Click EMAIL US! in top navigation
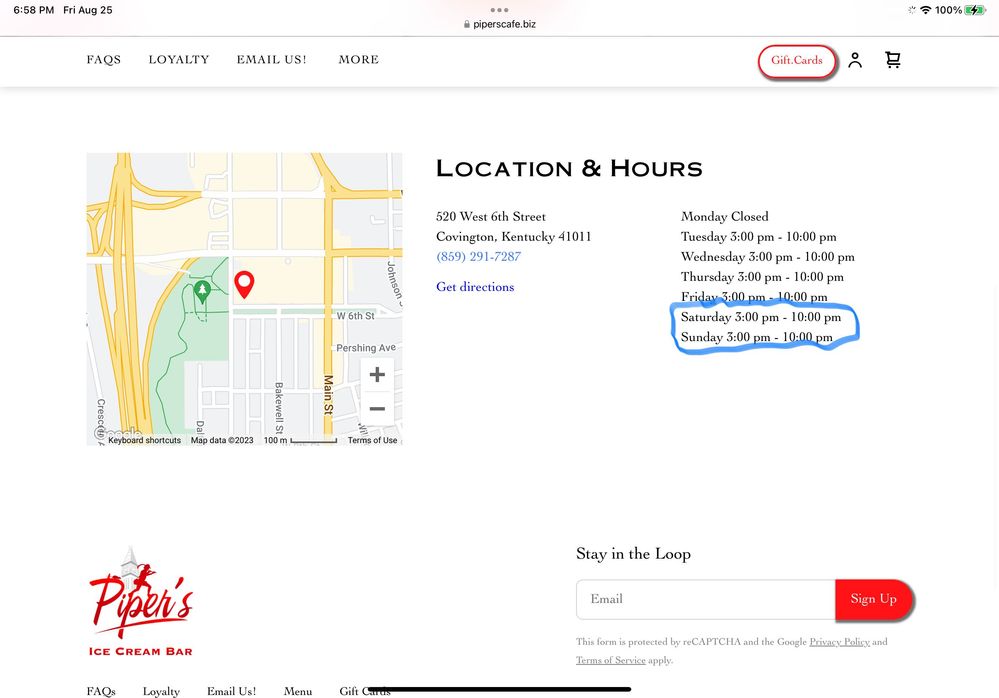Viewport: 999px width, 698px height. [x=271, y=60]
